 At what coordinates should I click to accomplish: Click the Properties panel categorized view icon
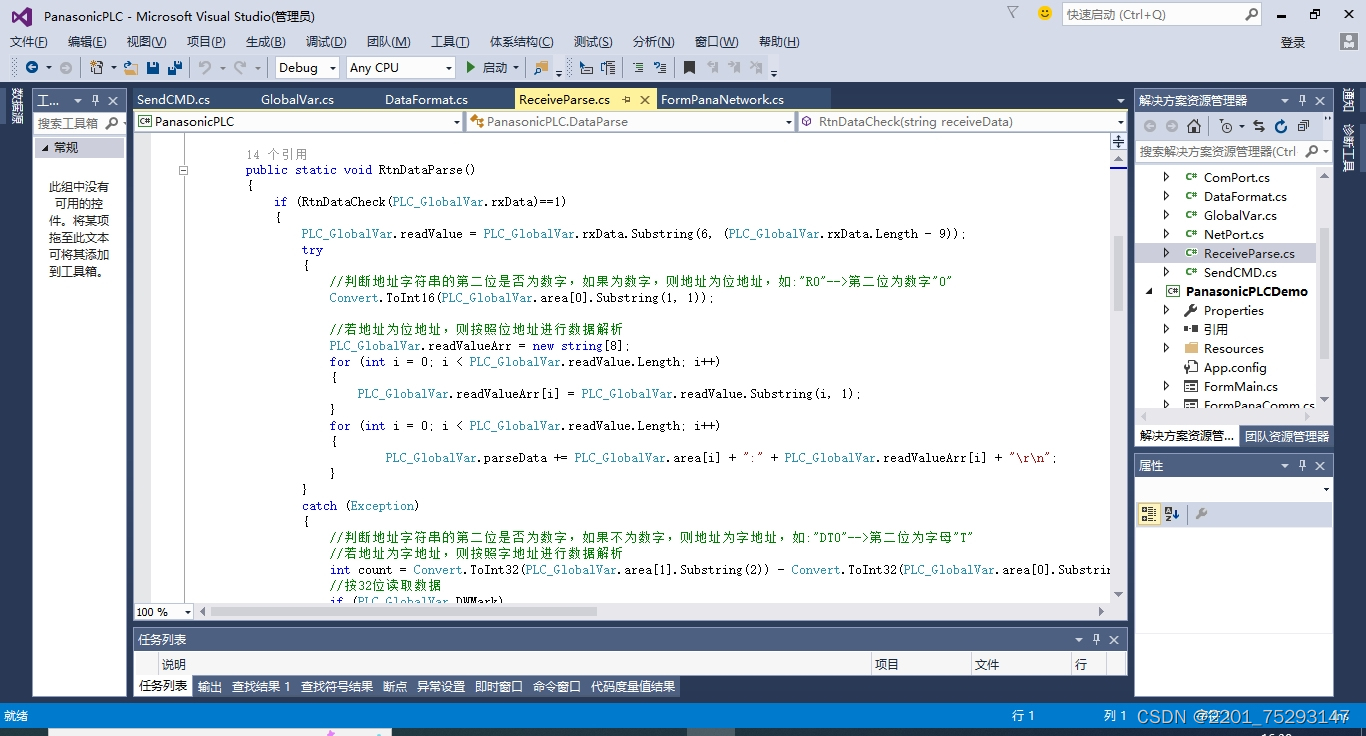tap(1149, 514)
